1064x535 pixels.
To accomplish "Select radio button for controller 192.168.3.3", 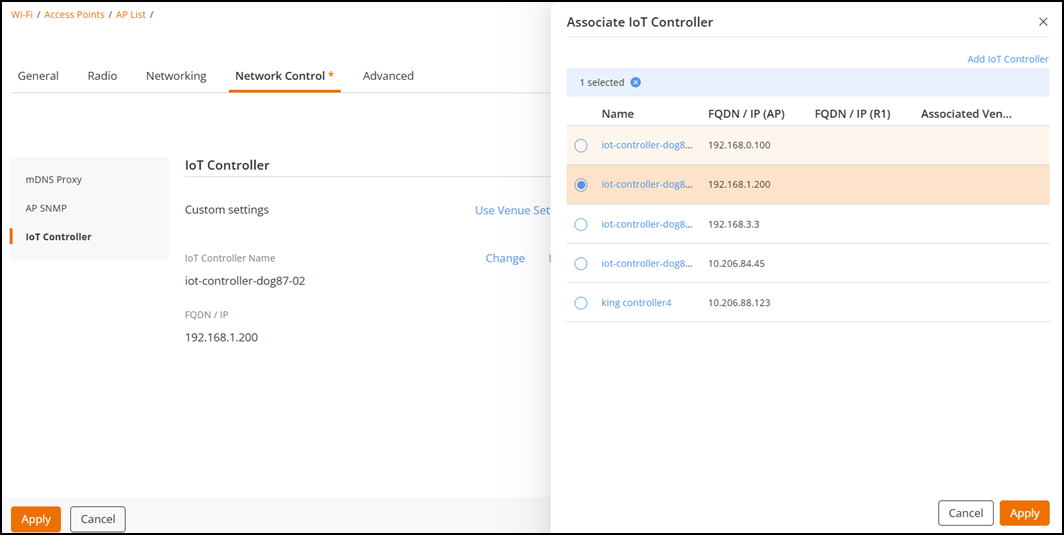I will pos(581,224).
